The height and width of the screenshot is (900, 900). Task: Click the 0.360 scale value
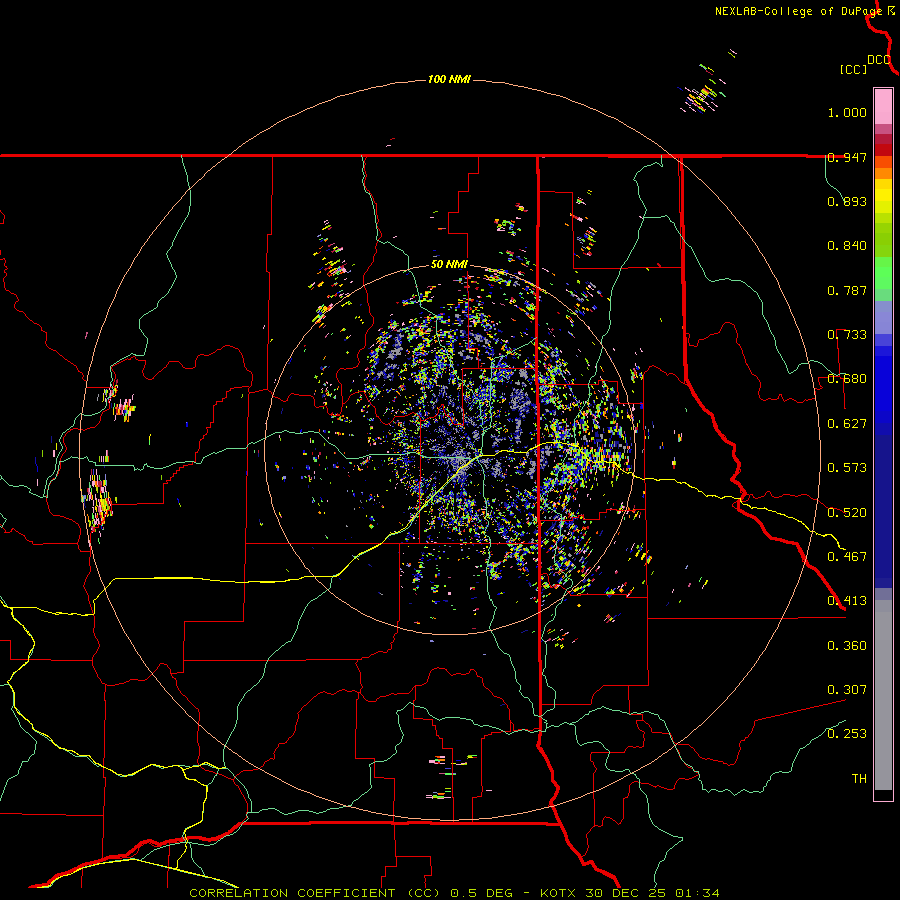[x=847, y=646]
